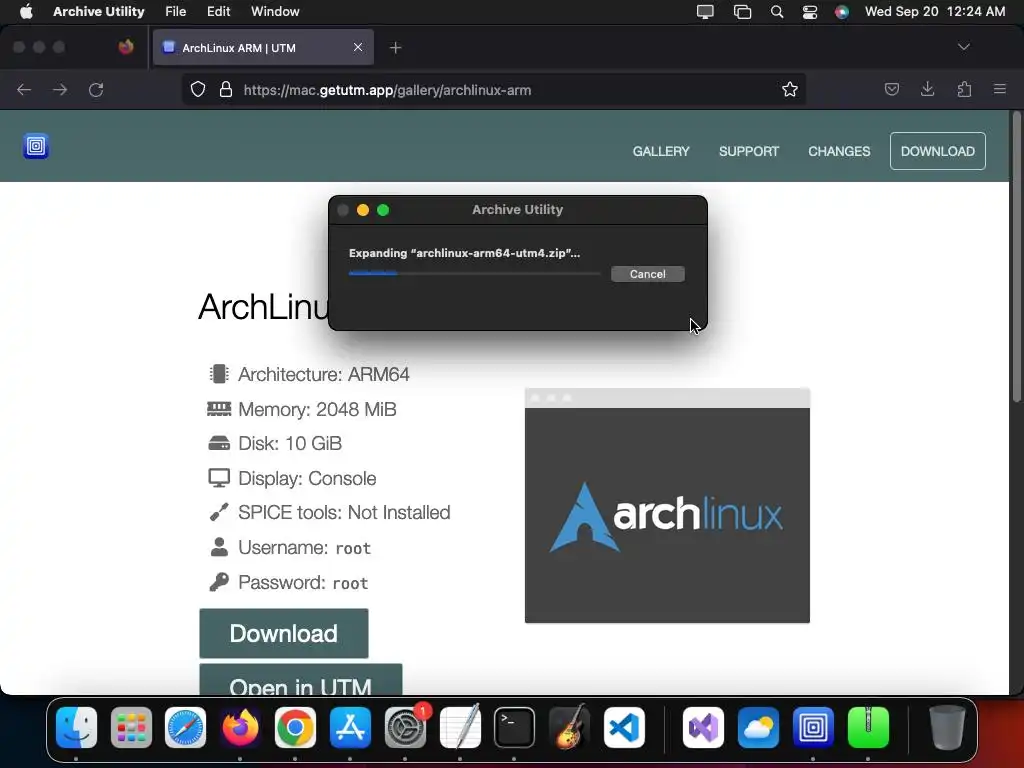Click Firefox icon in the Dock

(x=240, y=727)
